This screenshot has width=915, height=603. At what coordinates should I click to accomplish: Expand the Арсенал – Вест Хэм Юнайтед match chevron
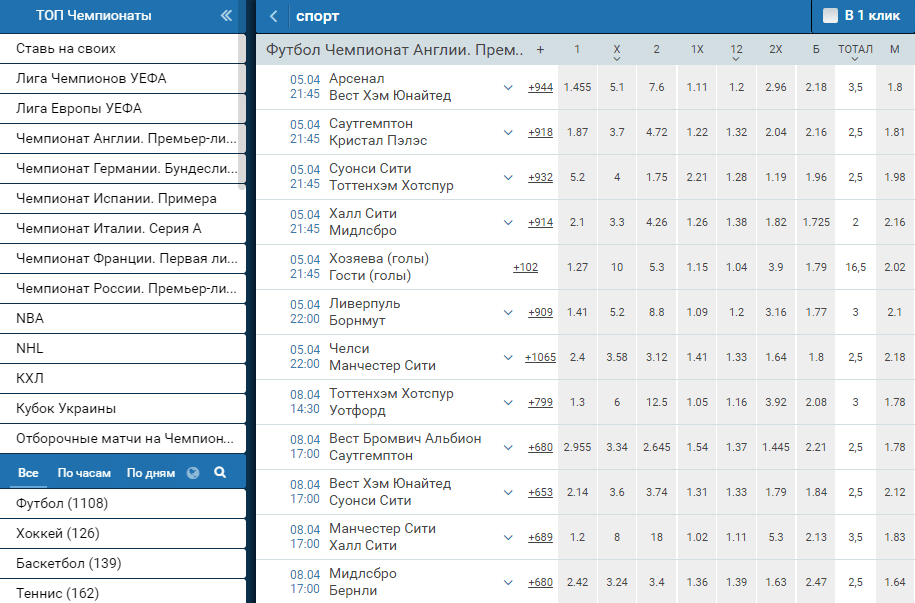[x=508, y=88]
